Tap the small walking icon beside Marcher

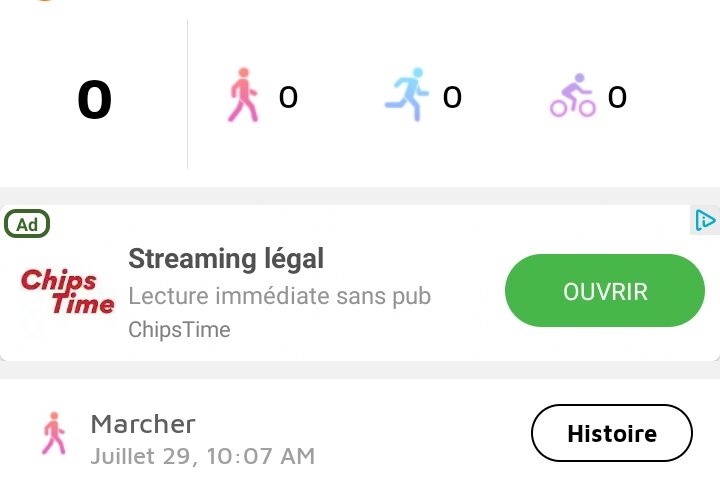coord(54,433)
